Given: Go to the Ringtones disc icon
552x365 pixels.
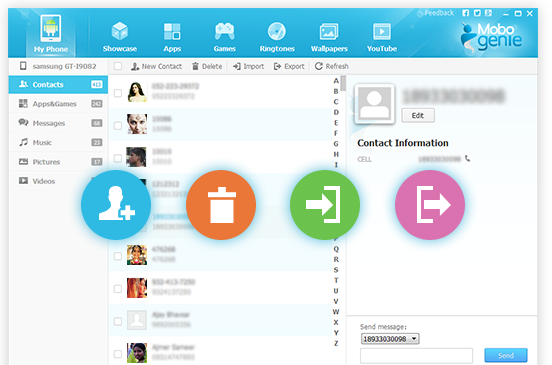Looking at the screenshot, I should 277,31.
